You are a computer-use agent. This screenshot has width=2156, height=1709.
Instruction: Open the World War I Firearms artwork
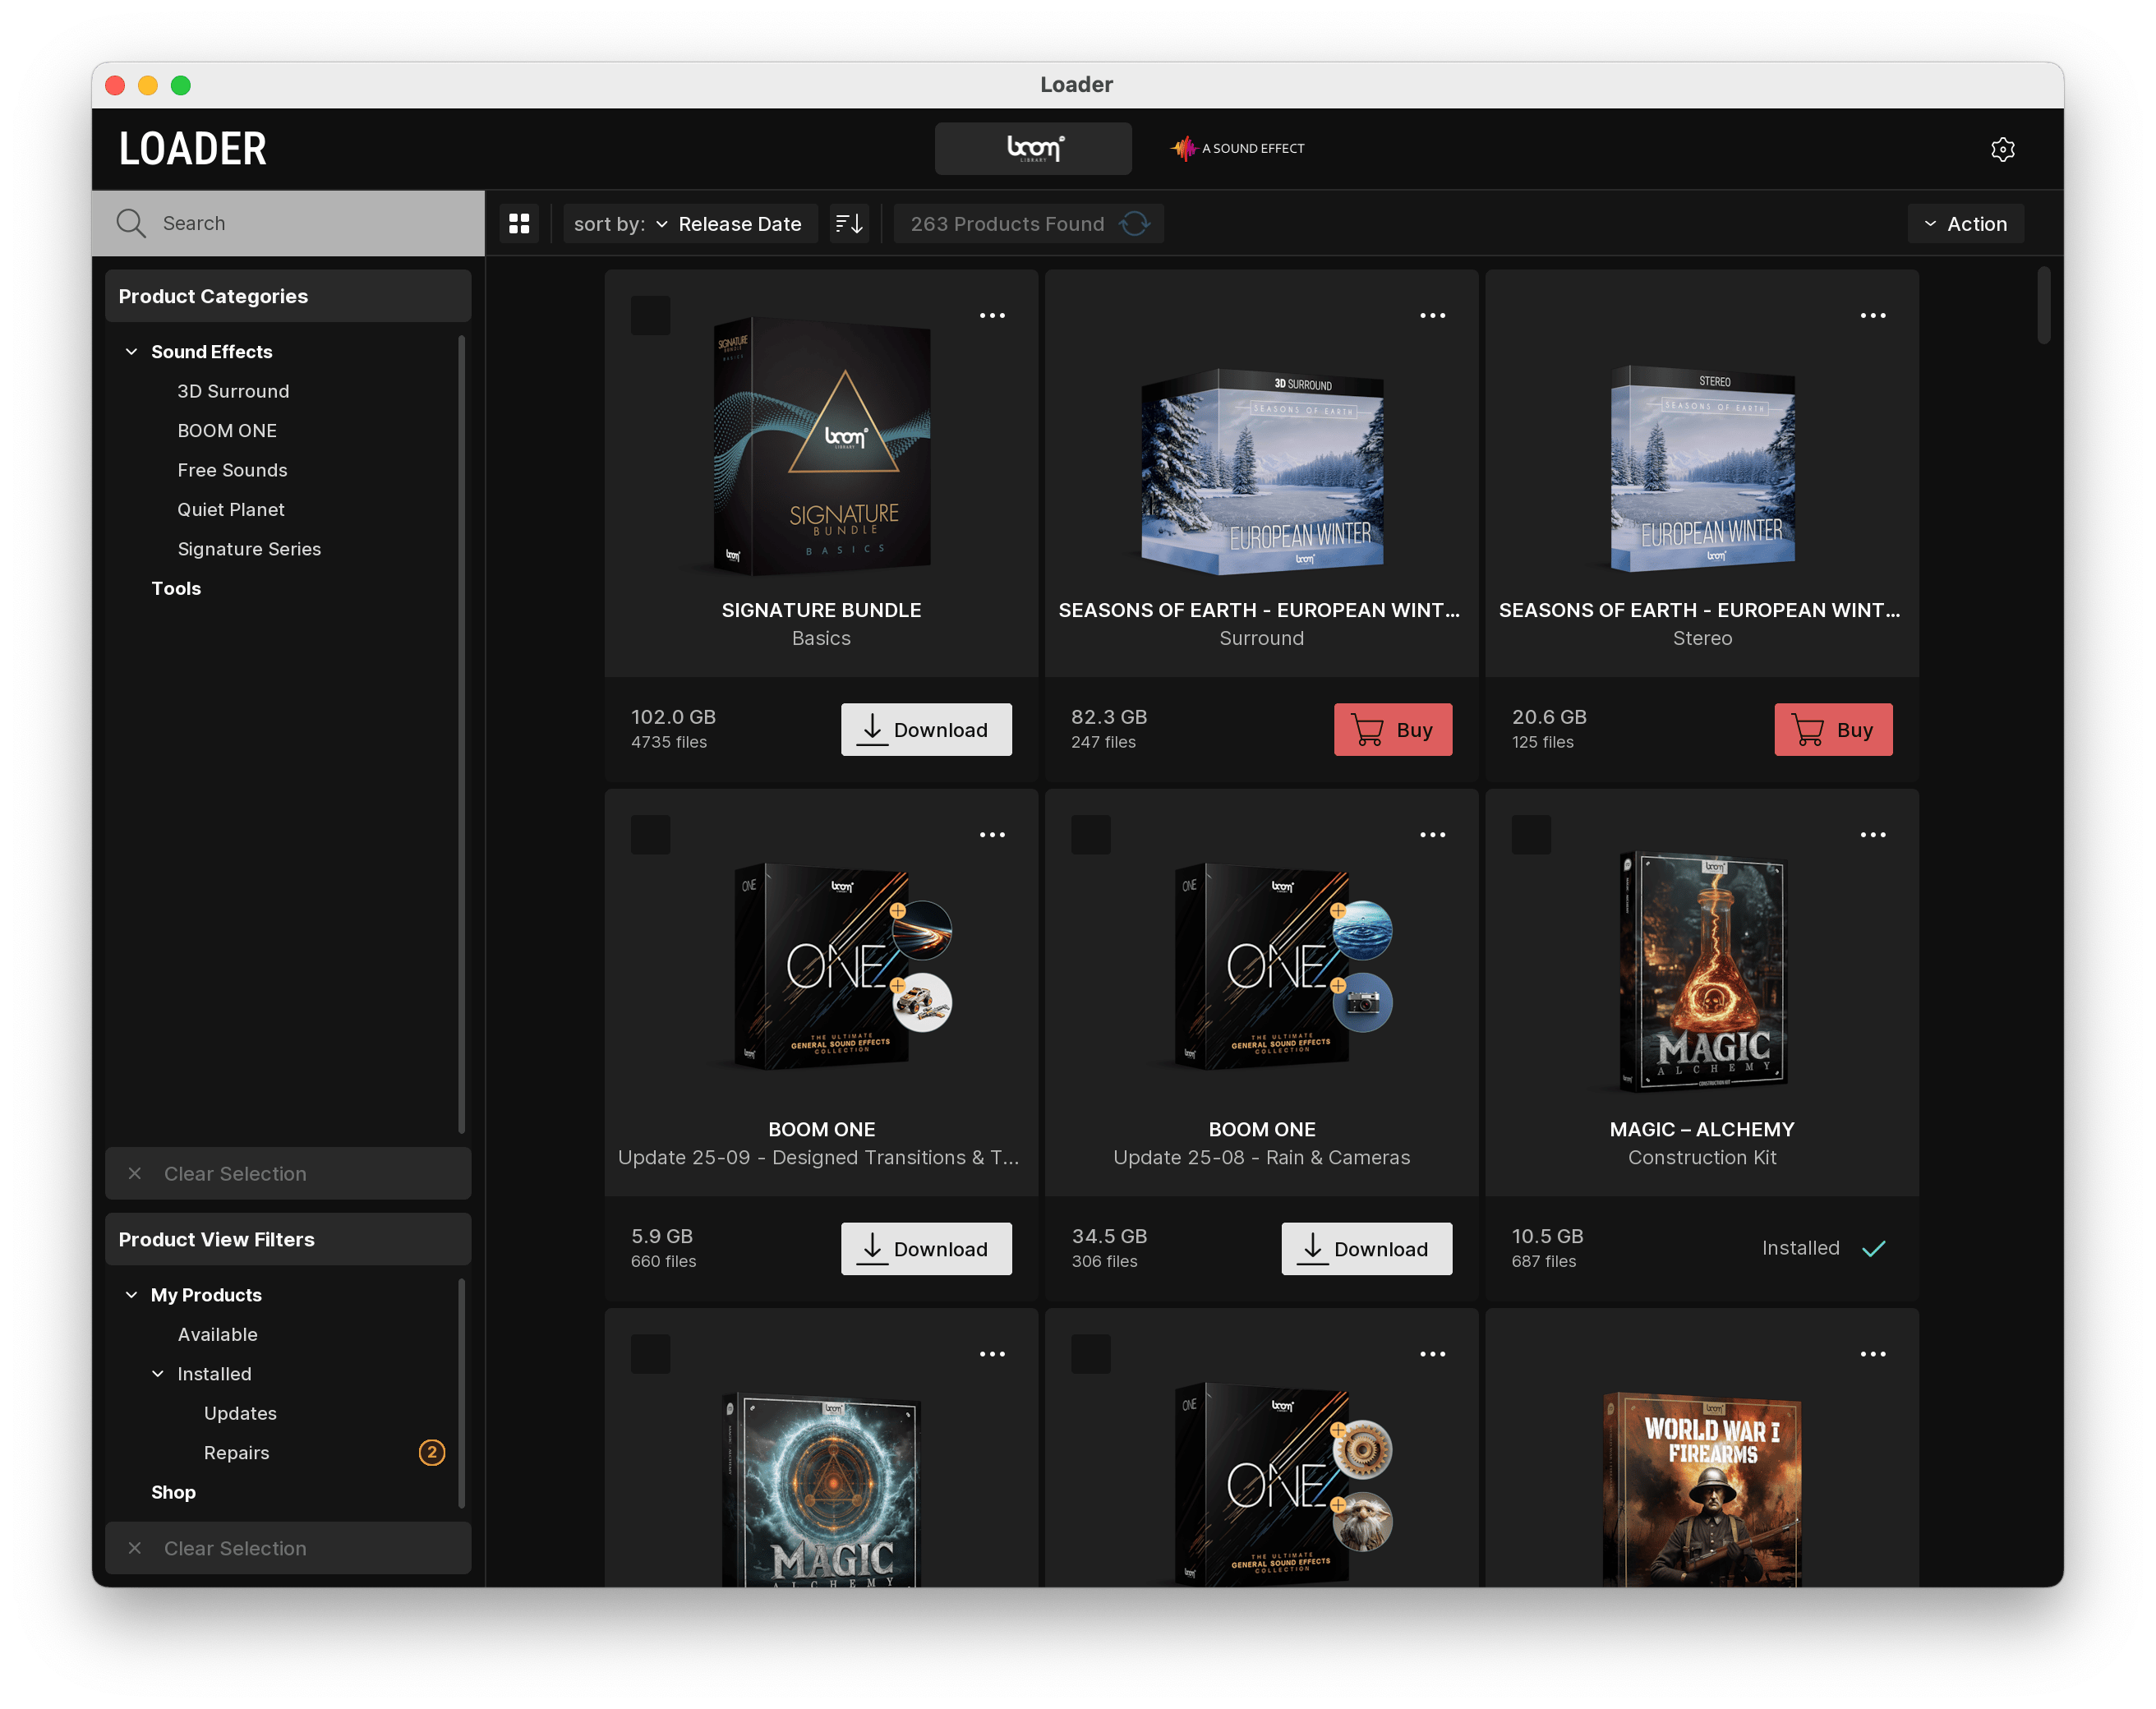tap(1702, 1489)
